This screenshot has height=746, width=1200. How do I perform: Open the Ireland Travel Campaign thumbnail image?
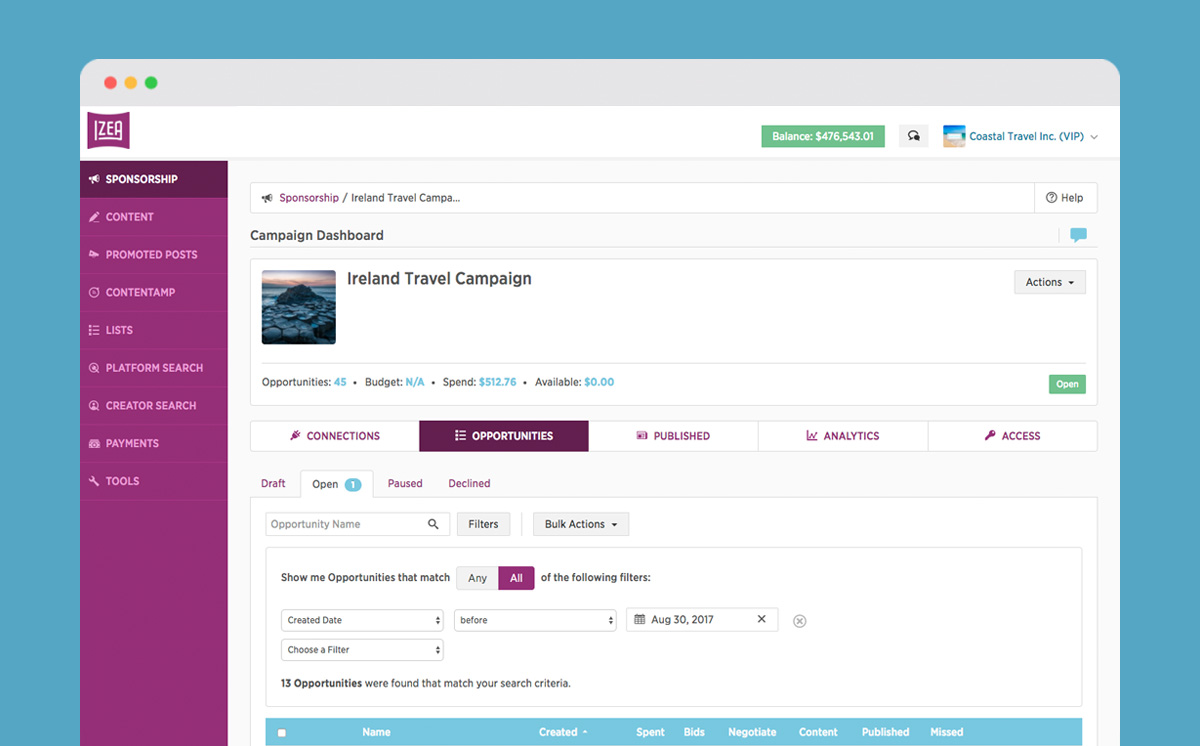click(x=299, y=307)
